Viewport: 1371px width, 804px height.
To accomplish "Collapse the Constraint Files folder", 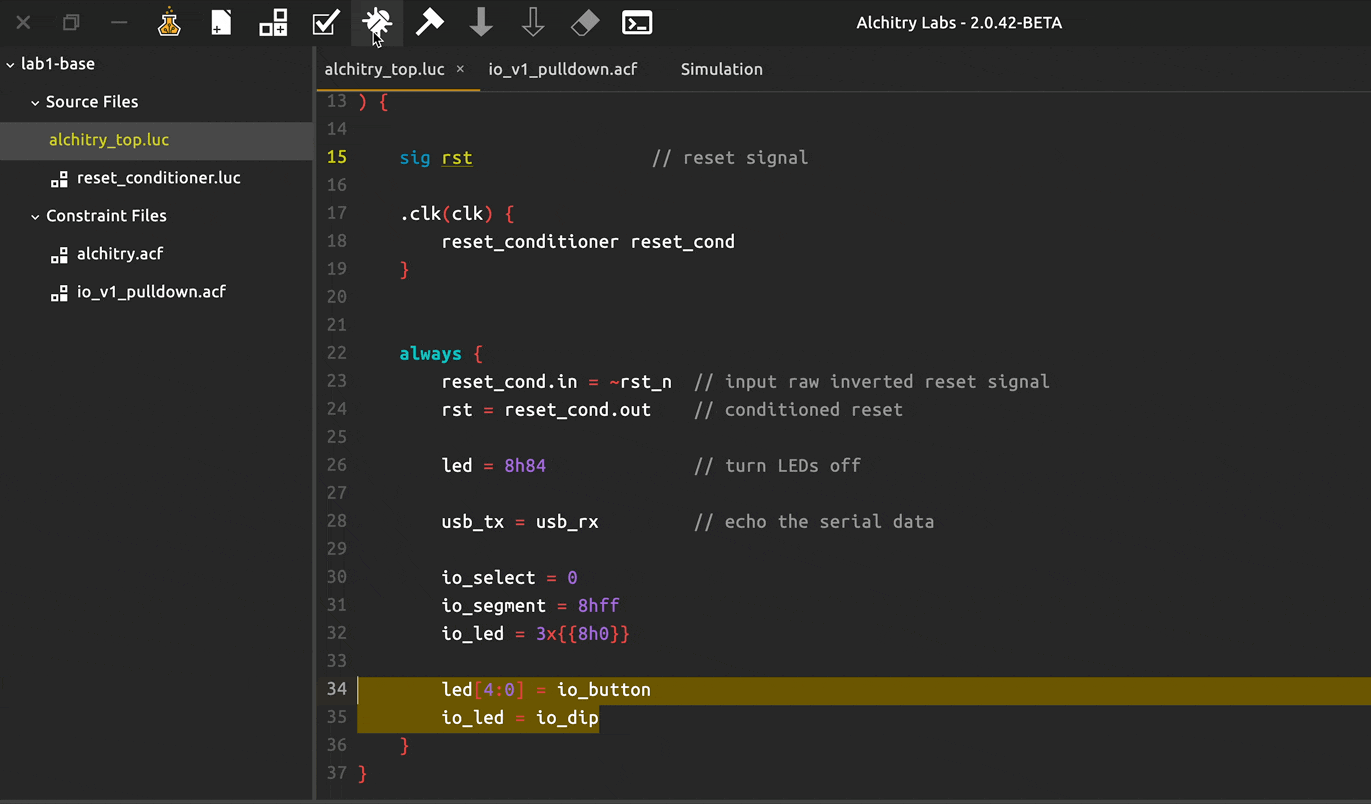I will pos(35,216).
